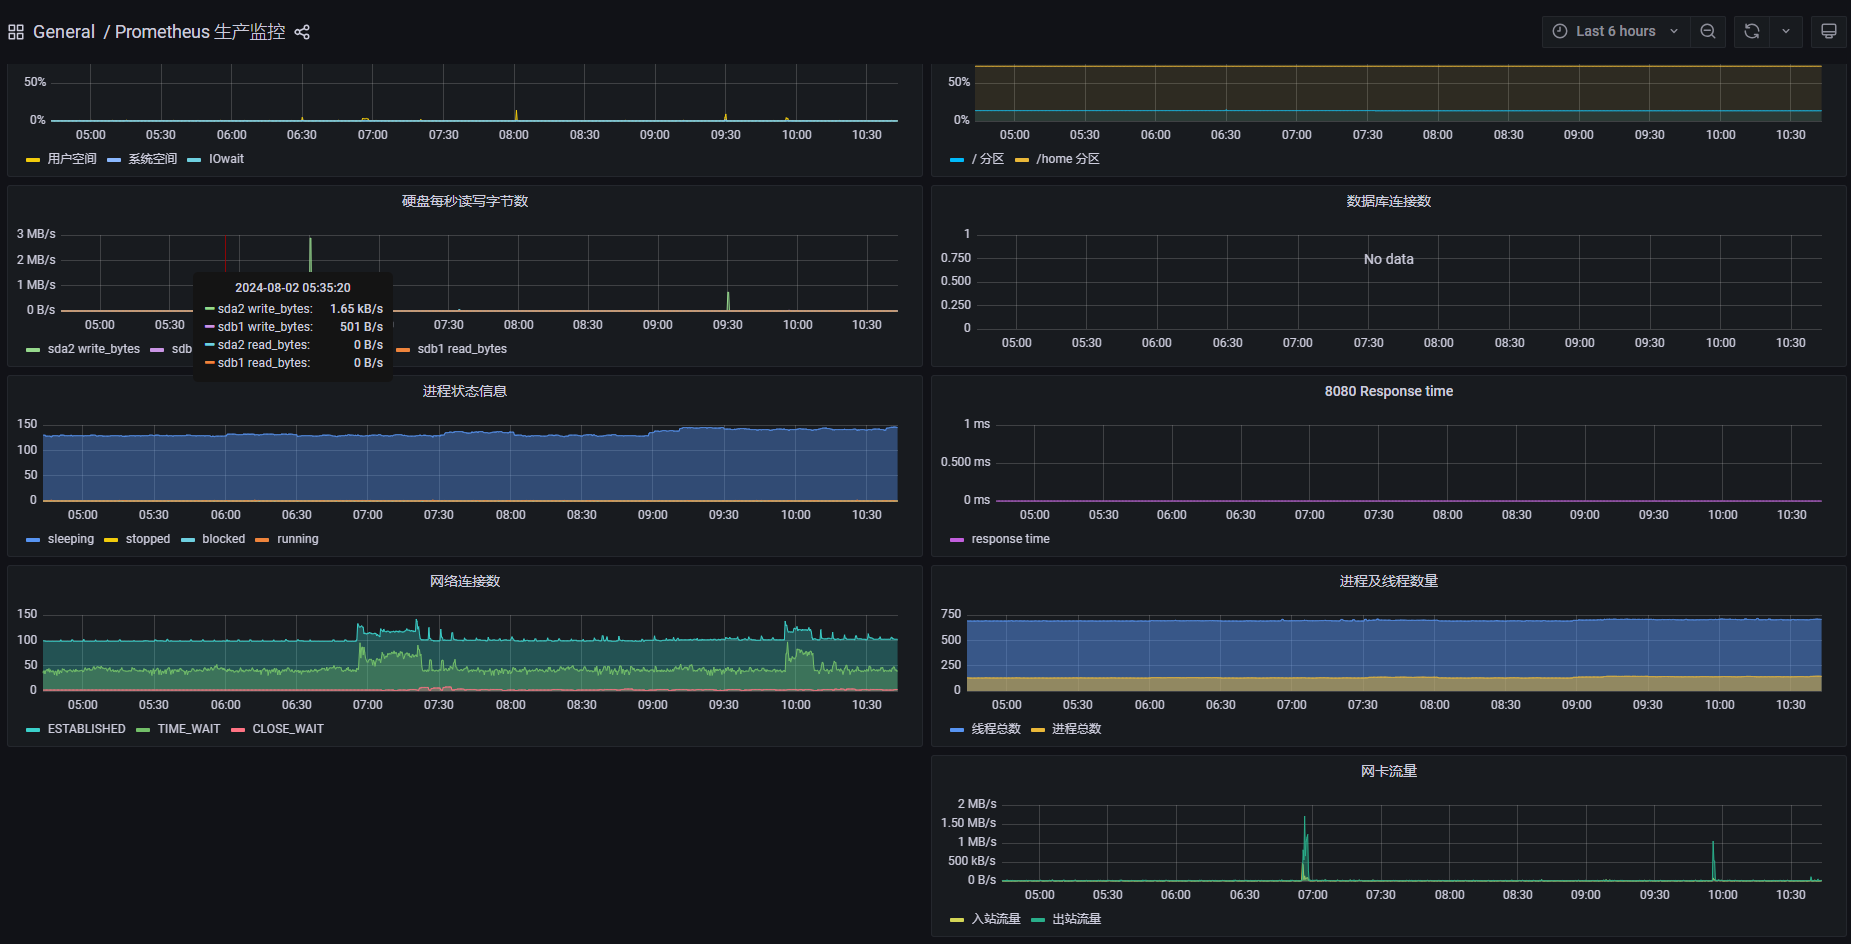Toggle CLOSE_WAIT legend series

coord(288,729)
